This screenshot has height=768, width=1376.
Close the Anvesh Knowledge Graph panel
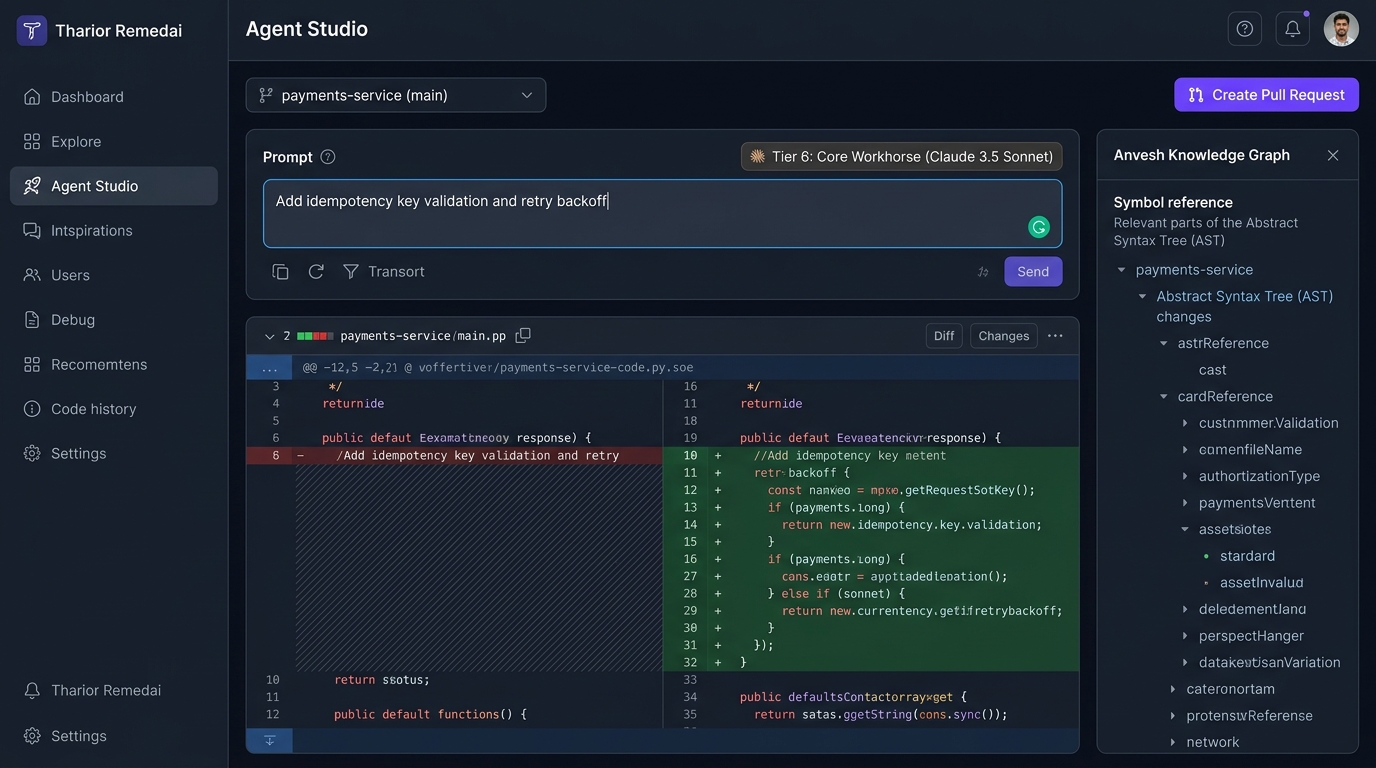tap(1333, 155)
